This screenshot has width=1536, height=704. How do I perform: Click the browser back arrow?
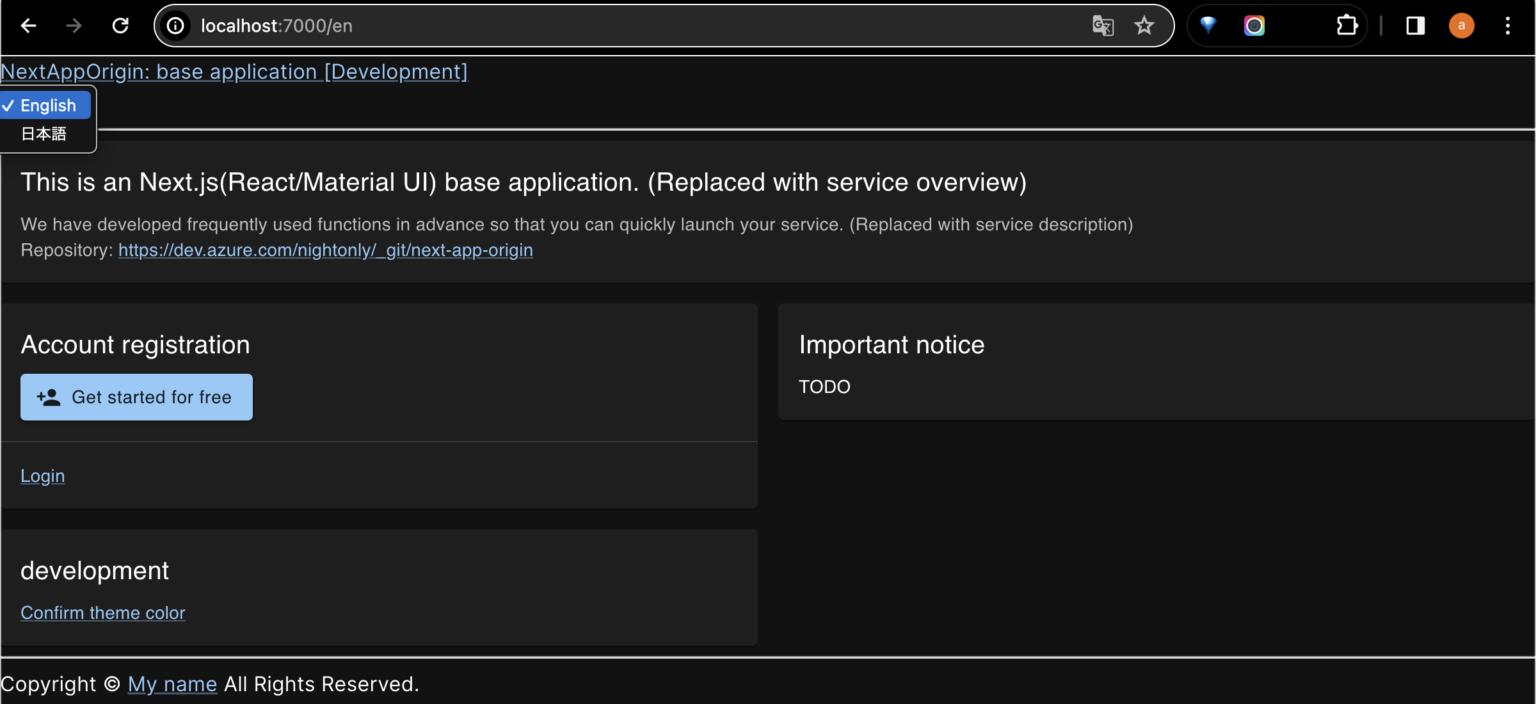pyautogui.click(x=28, y=26)
